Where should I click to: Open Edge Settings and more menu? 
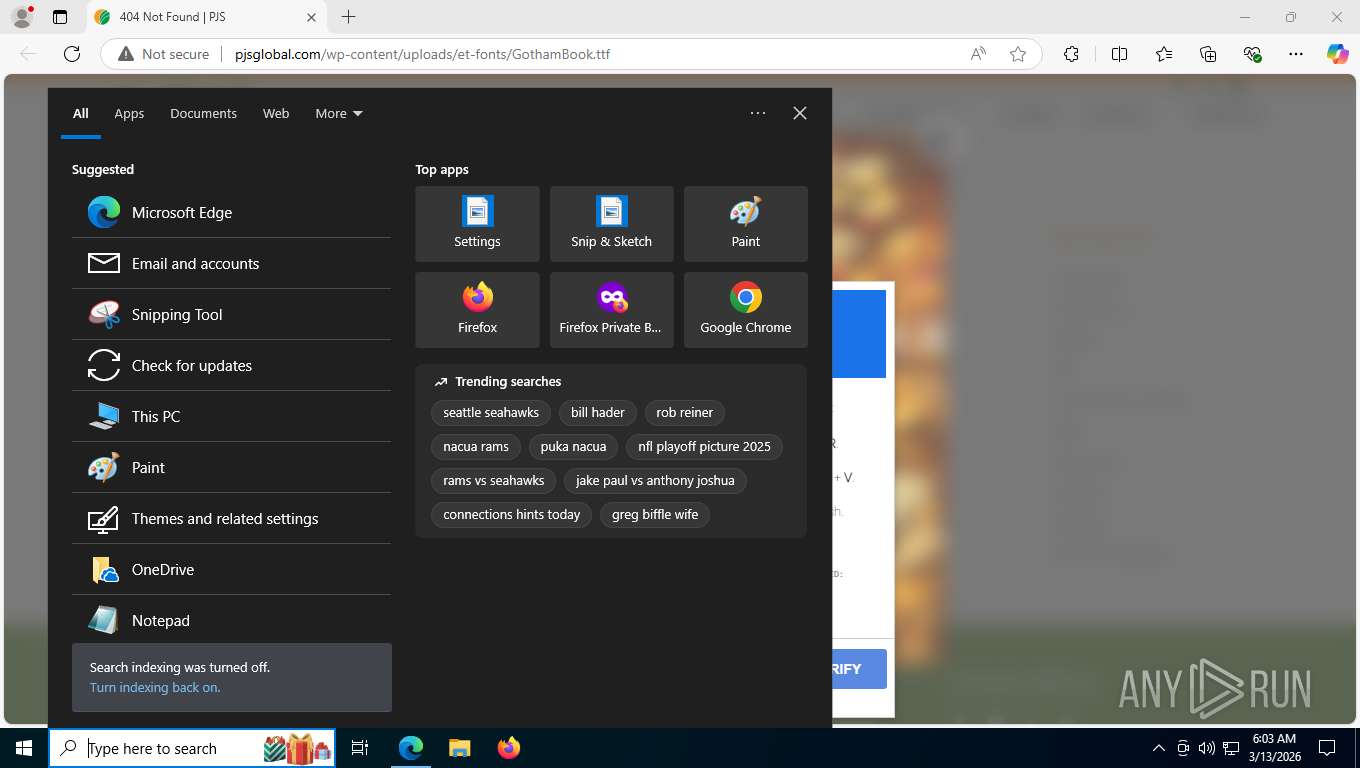pyautogui.click(x=1296, y=54)
